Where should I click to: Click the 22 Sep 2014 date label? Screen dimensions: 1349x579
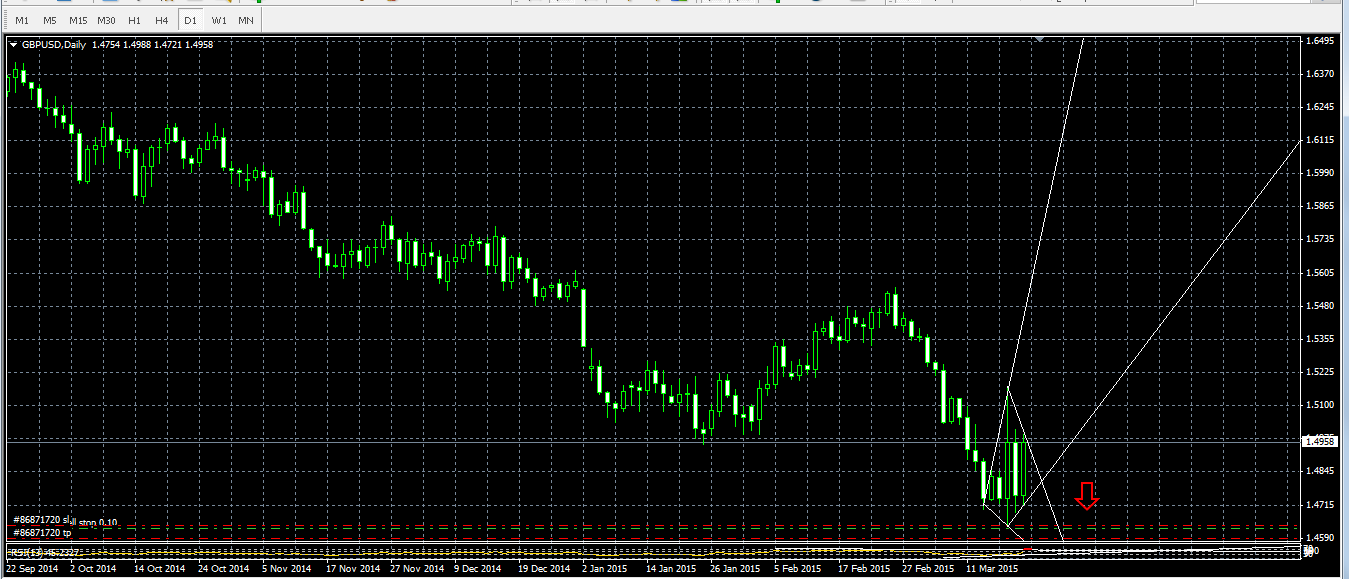[x=32, y=568]
